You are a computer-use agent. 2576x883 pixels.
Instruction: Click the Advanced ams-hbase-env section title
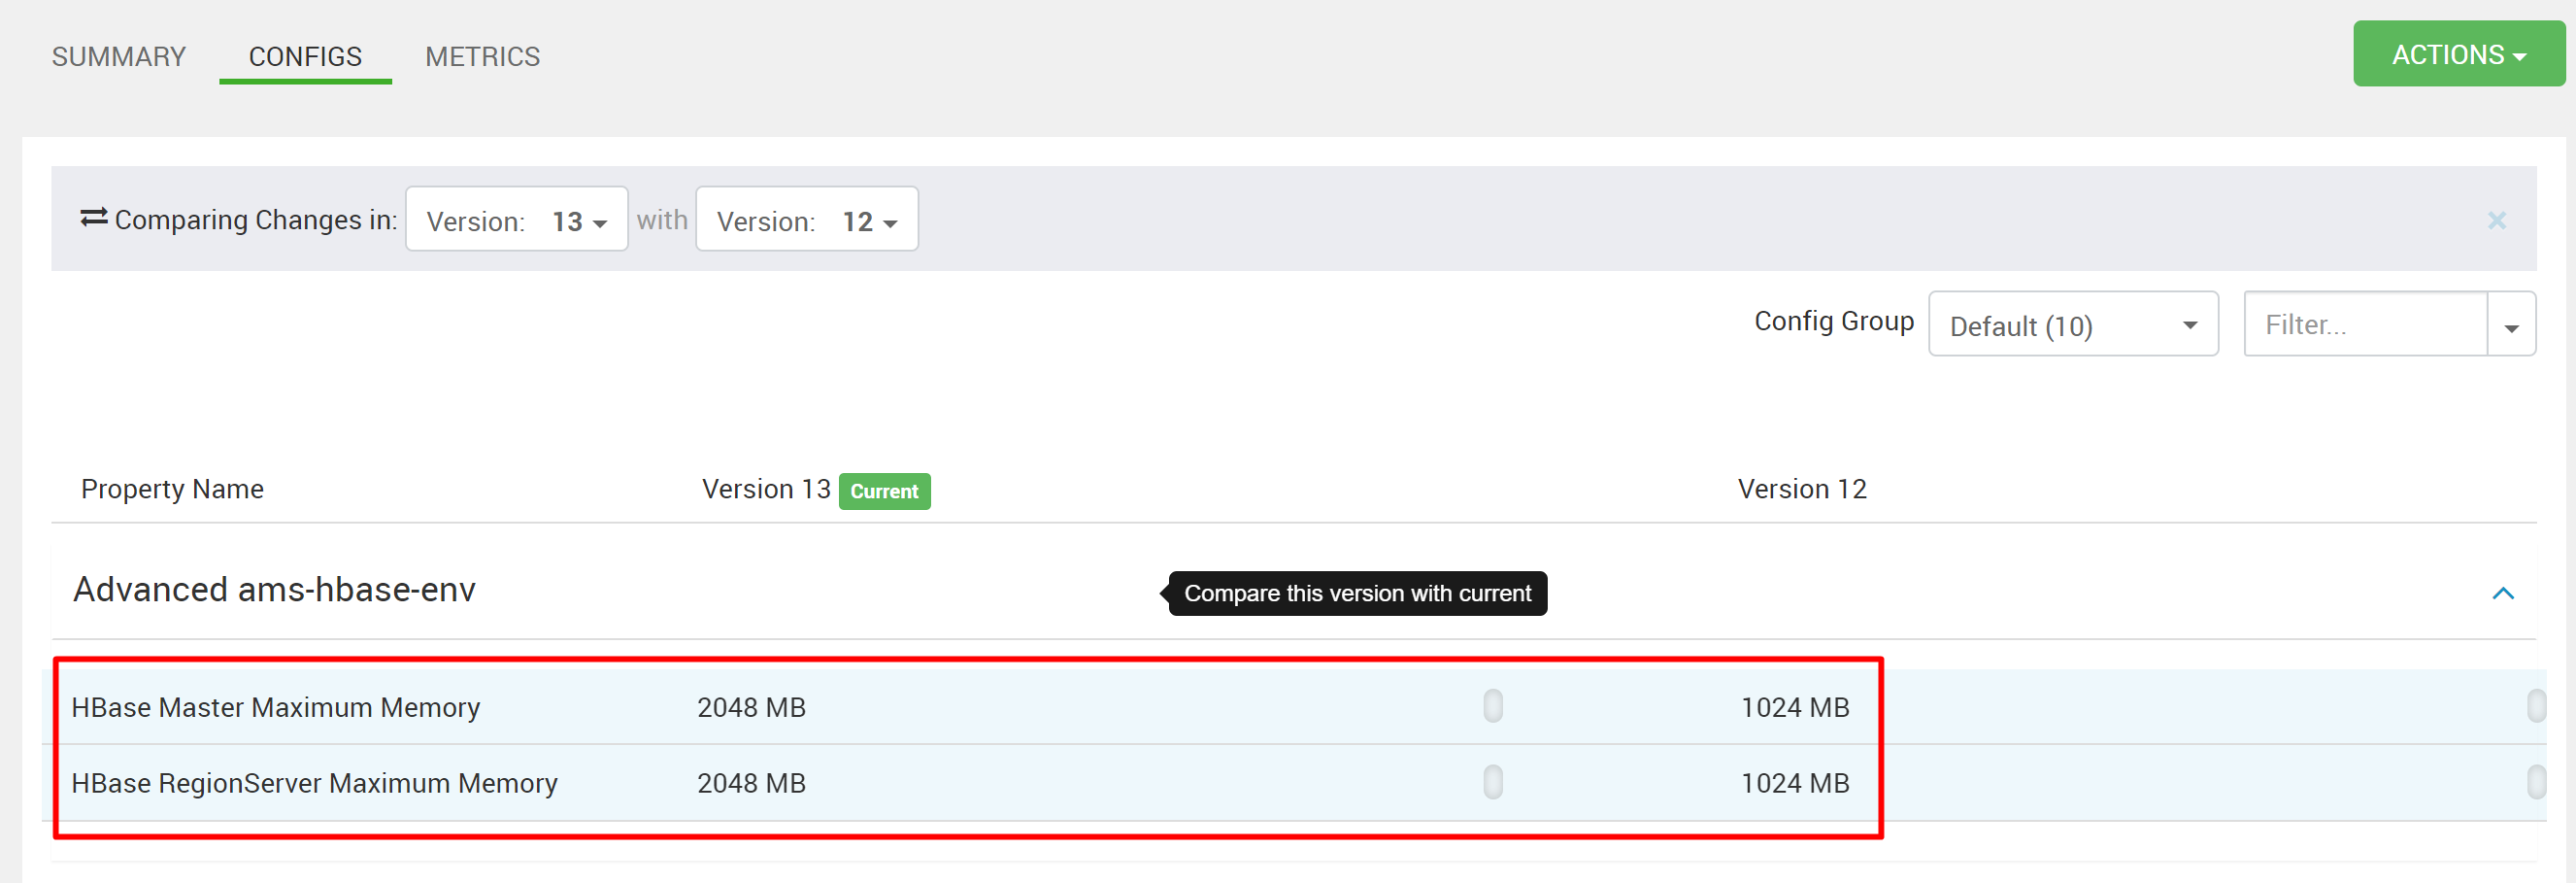point(274,590)
